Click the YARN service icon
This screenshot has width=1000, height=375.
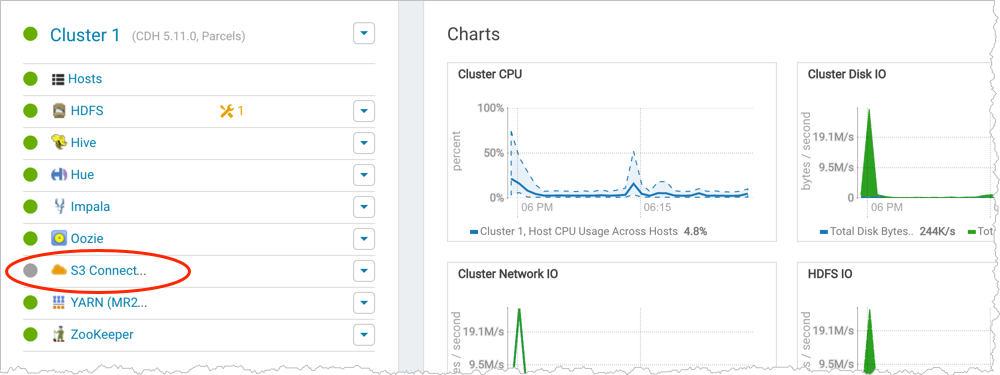click(59, 302)
